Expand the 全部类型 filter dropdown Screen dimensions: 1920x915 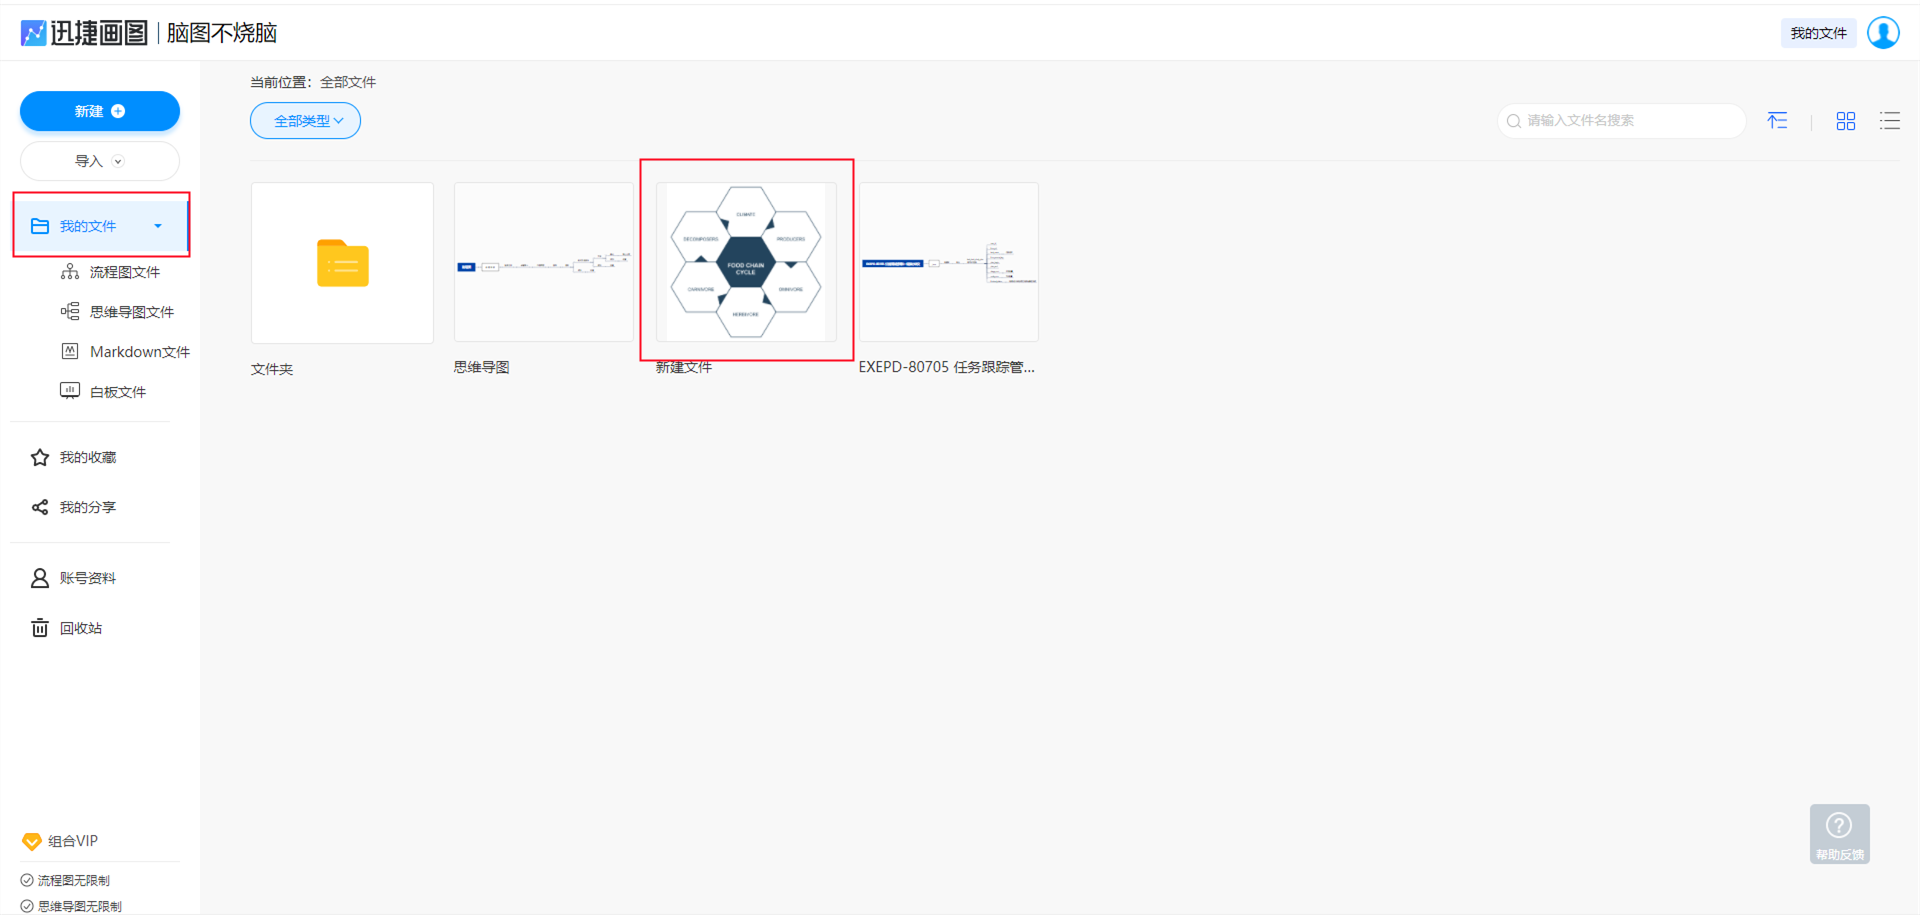click(x=306, y=121)
